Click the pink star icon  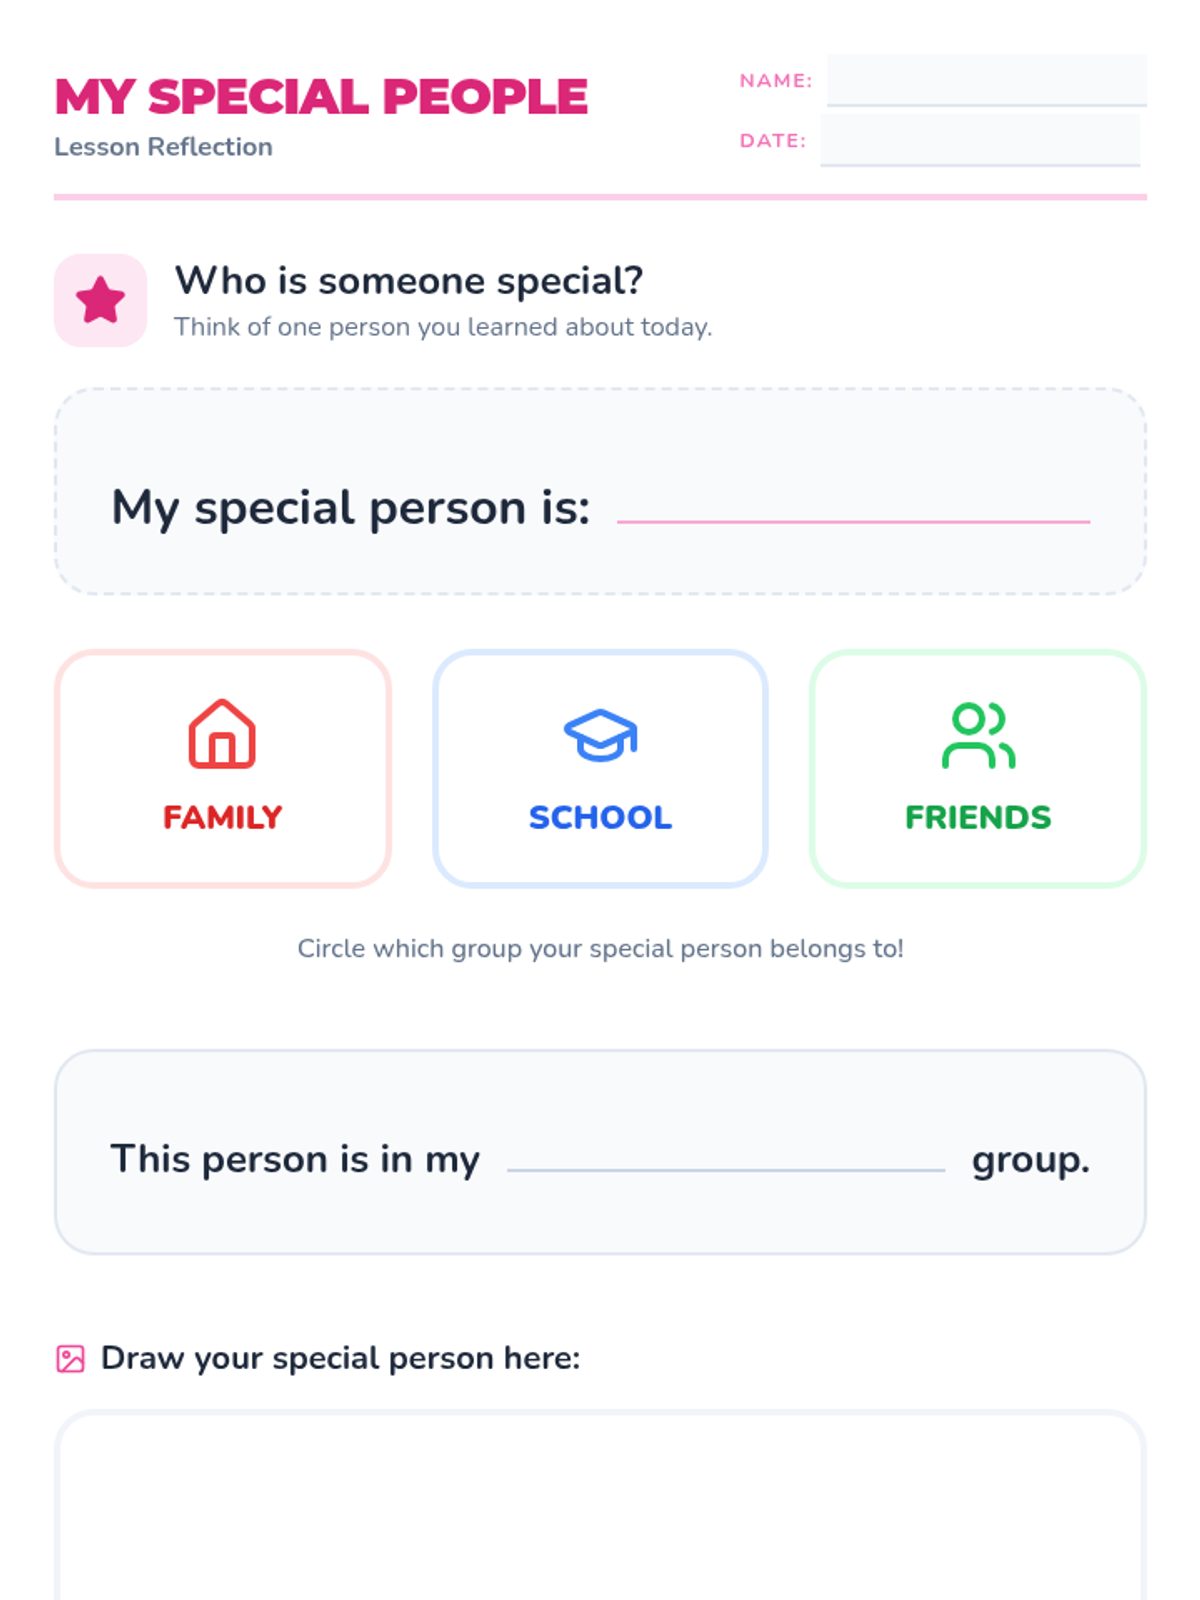[x=100, y=300]
